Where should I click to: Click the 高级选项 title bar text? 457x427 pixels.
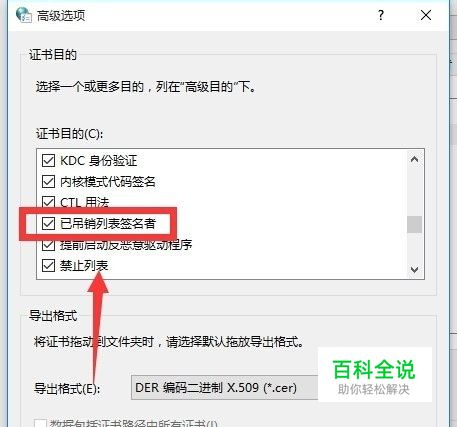[x=61, y=16]
